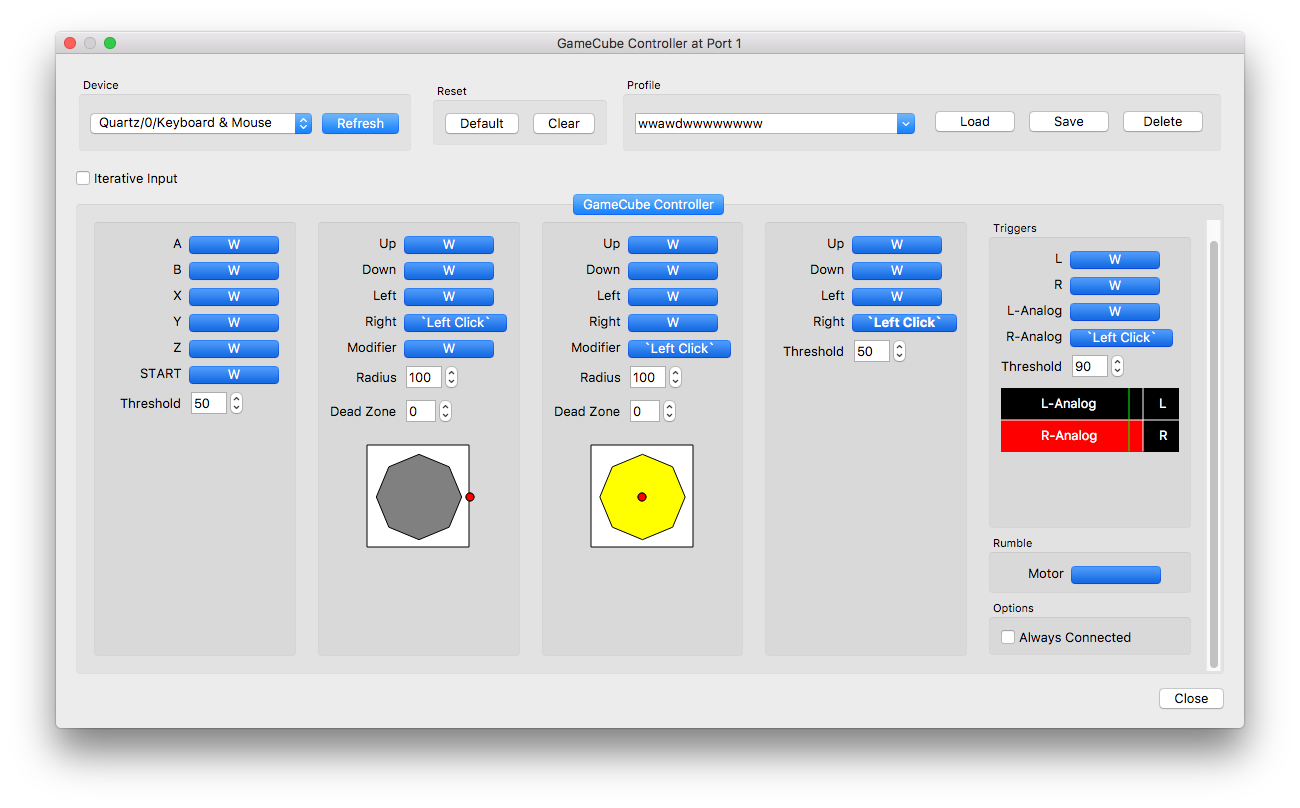Click Dead Zone field in yellow octagon group
Screen dimensions: 1300x808
[x=645, y=411]
